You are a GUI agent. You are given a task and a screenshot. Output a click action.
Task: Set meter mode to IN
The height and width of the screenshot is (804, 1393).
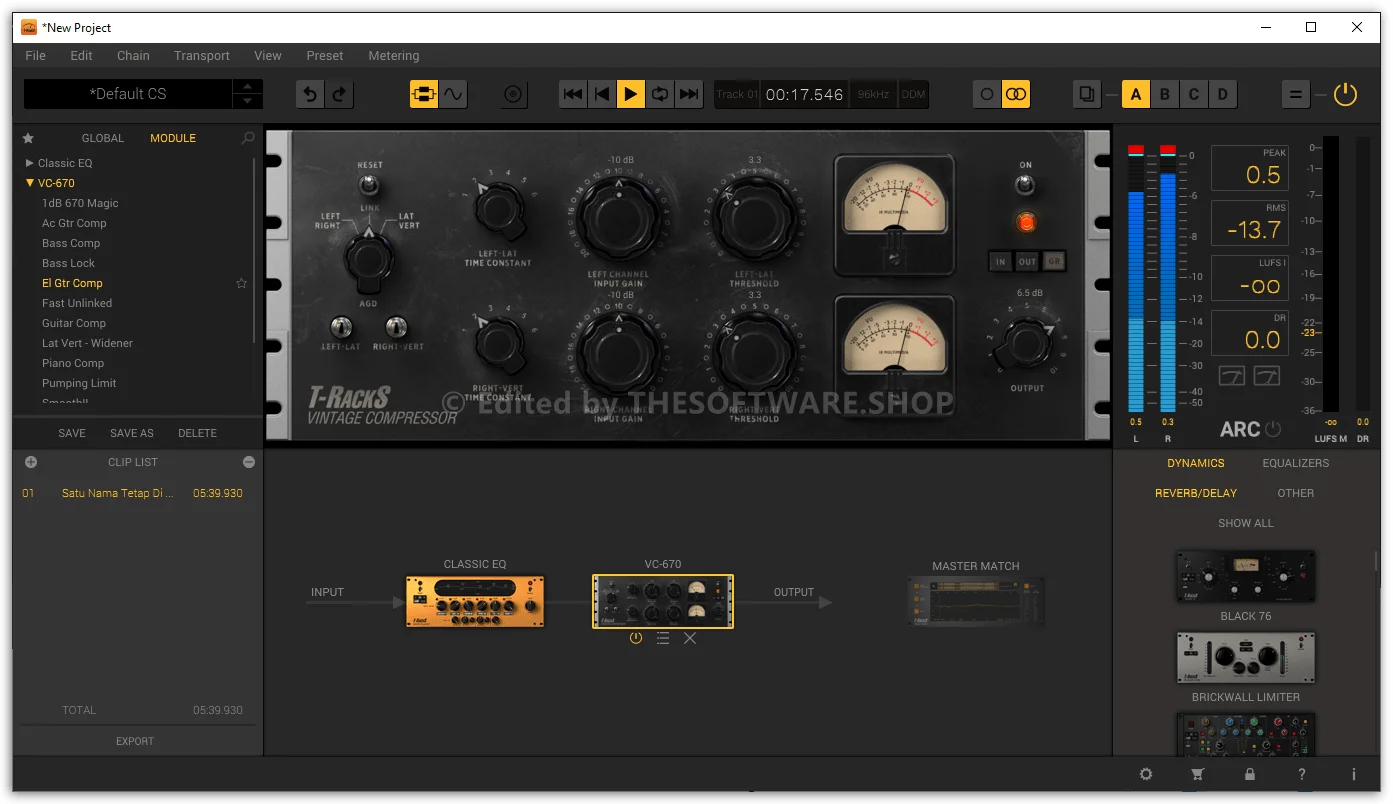click(1000, 262)
